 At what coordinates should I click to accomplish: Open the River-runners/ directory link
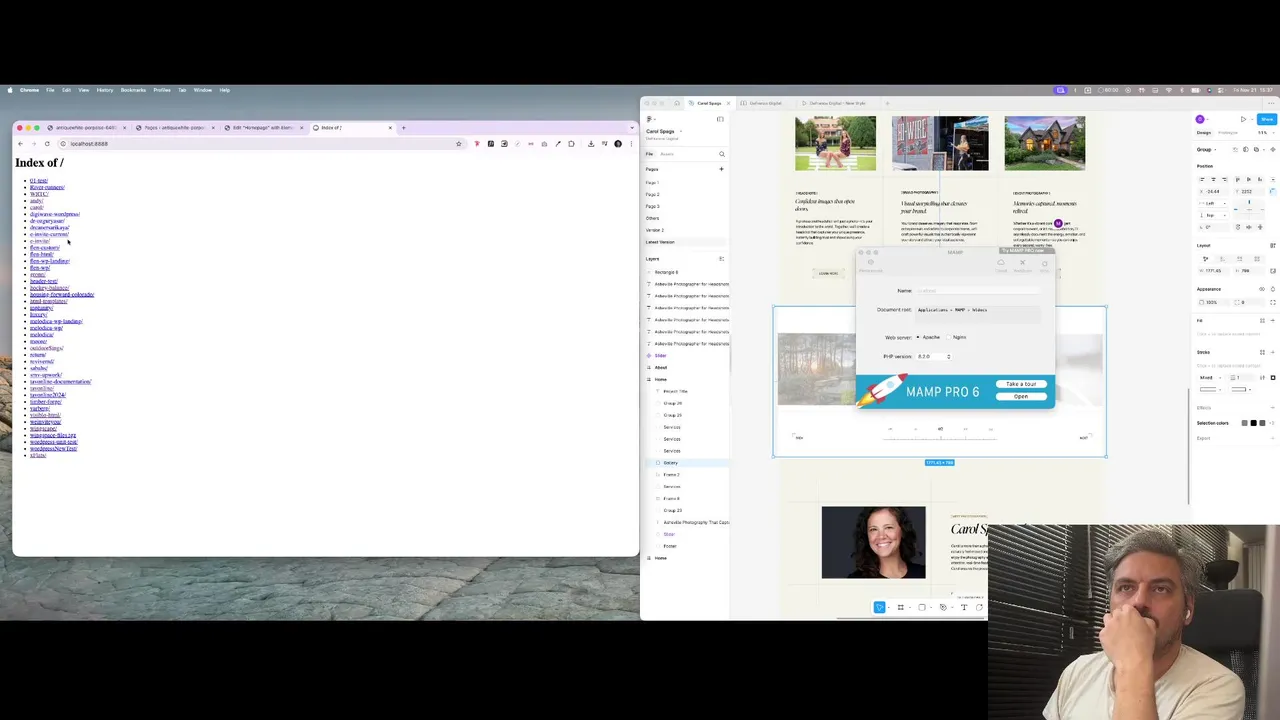[x=47, y=188]
